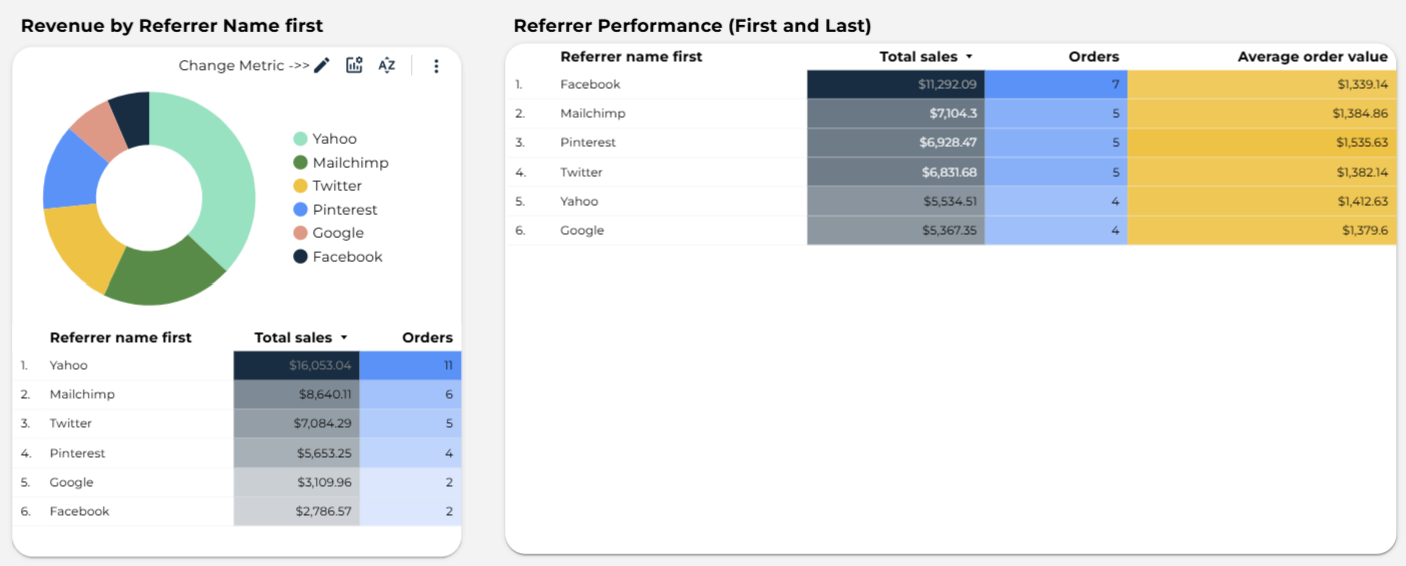Click the Orders header in Referrer Performance table
The width and height of the screenshot is (1406, 566).
(1093, 57)
